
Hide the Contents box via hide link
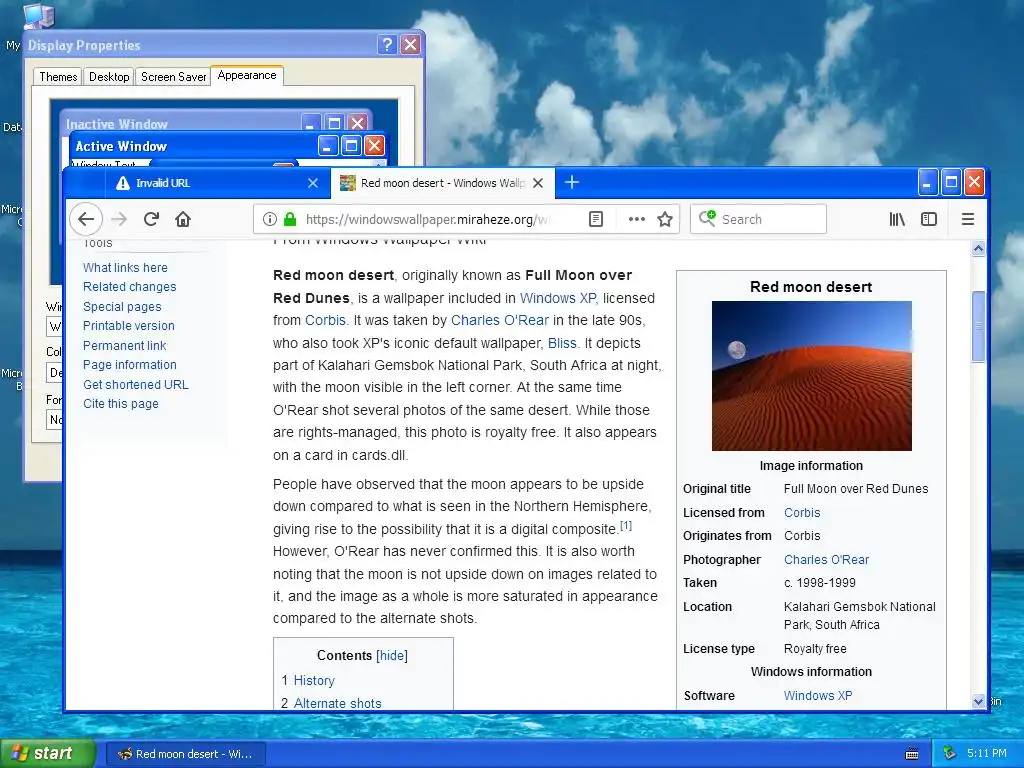[x=392, y=655]
